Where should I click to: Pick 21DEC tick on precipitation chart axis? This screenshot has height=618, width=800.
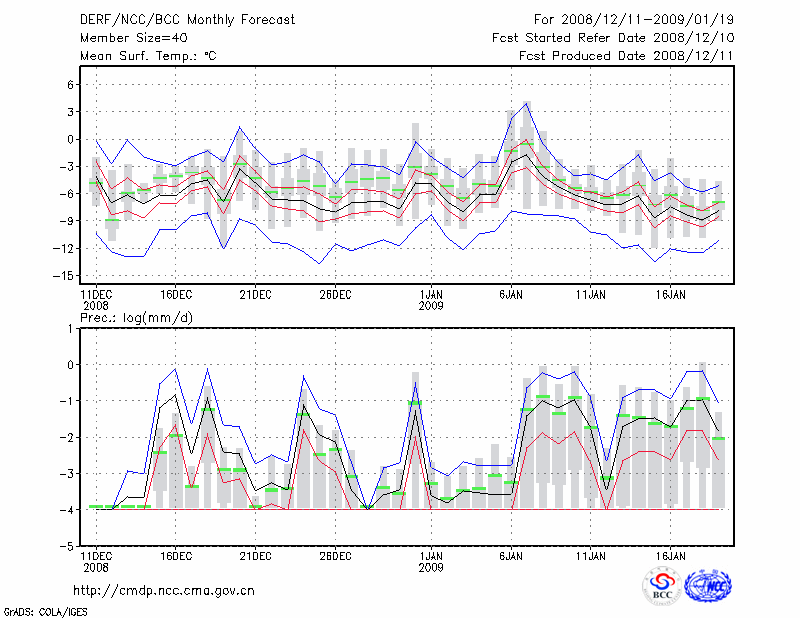tap(255, 556)
